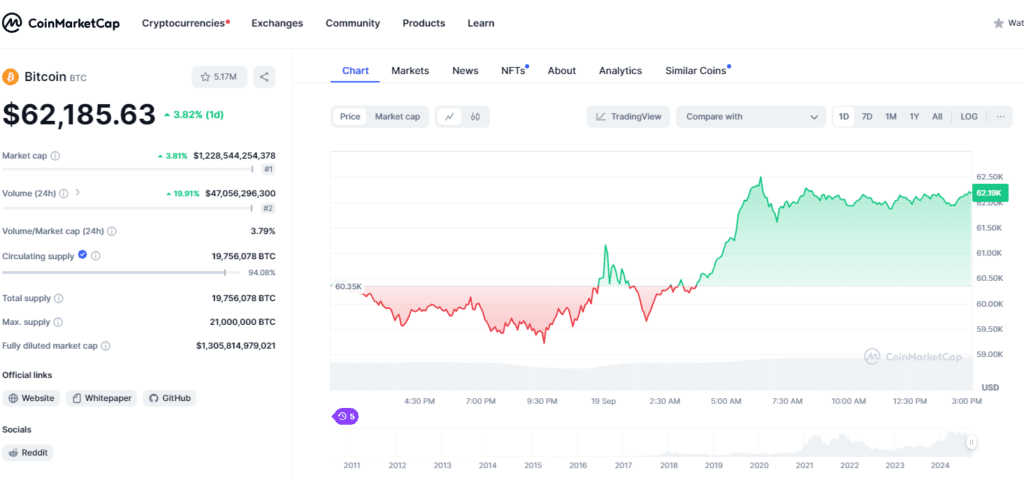Viewport: 1024px width, 480px height.
Task: Click the 21,000,000 BTC max supply value
Action: pyautogui.click(x=241, y=323)
